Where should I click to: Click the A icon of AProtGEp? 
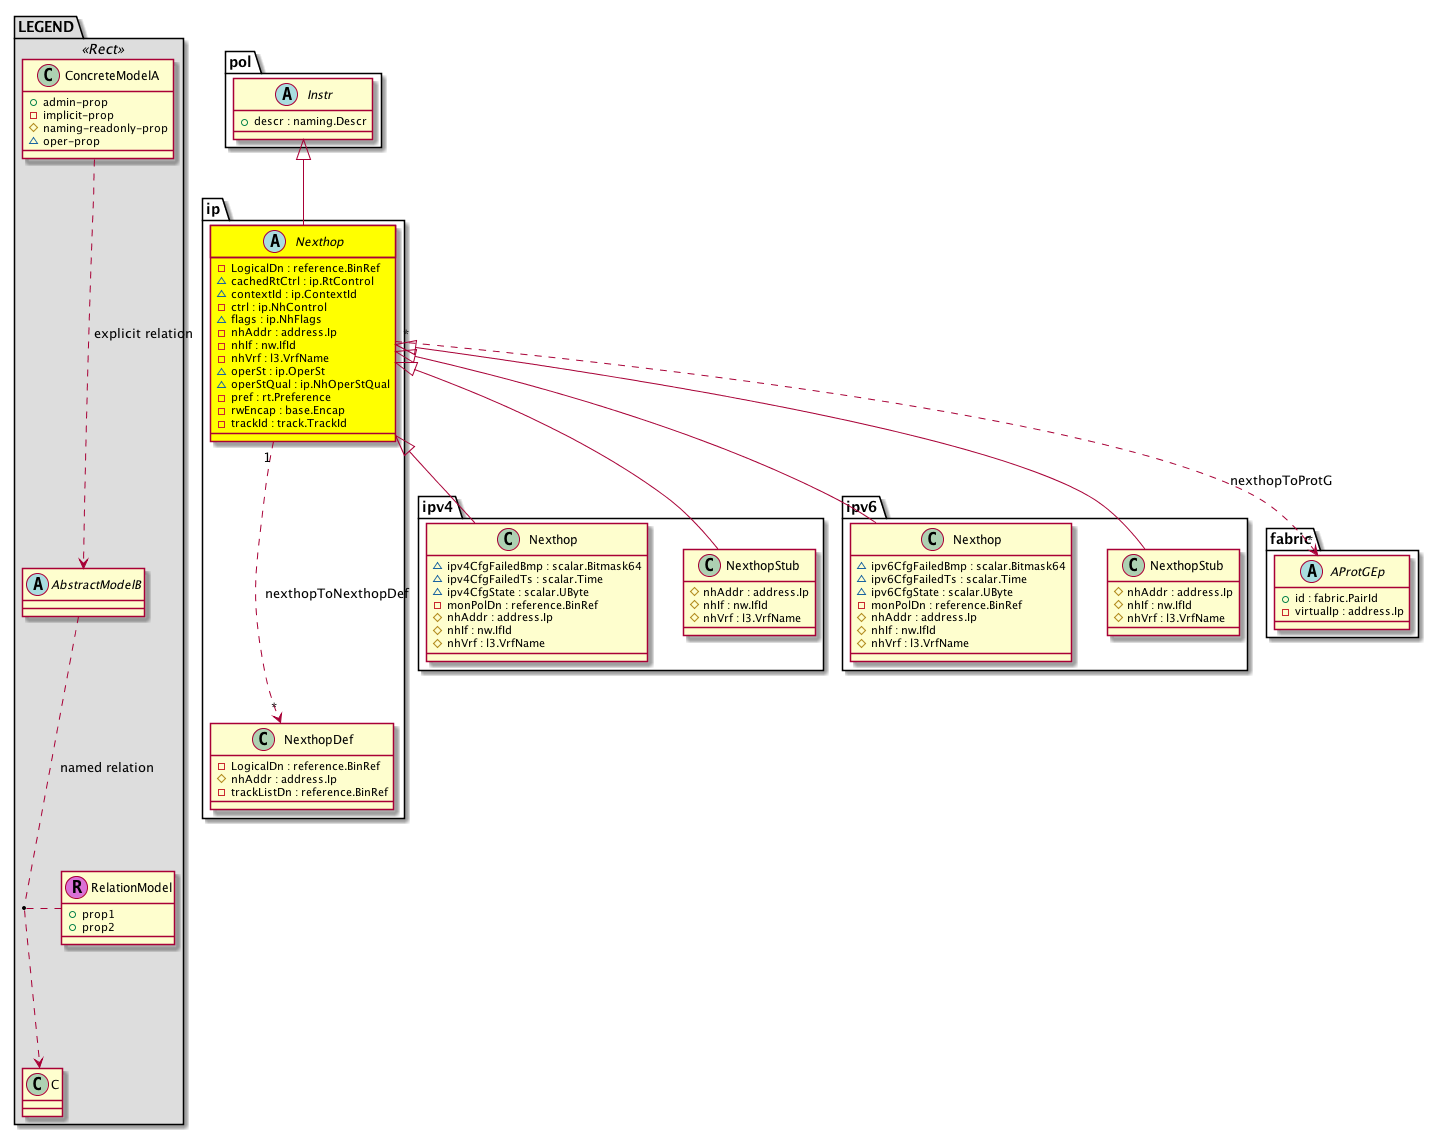click(x=1310, y=572)
